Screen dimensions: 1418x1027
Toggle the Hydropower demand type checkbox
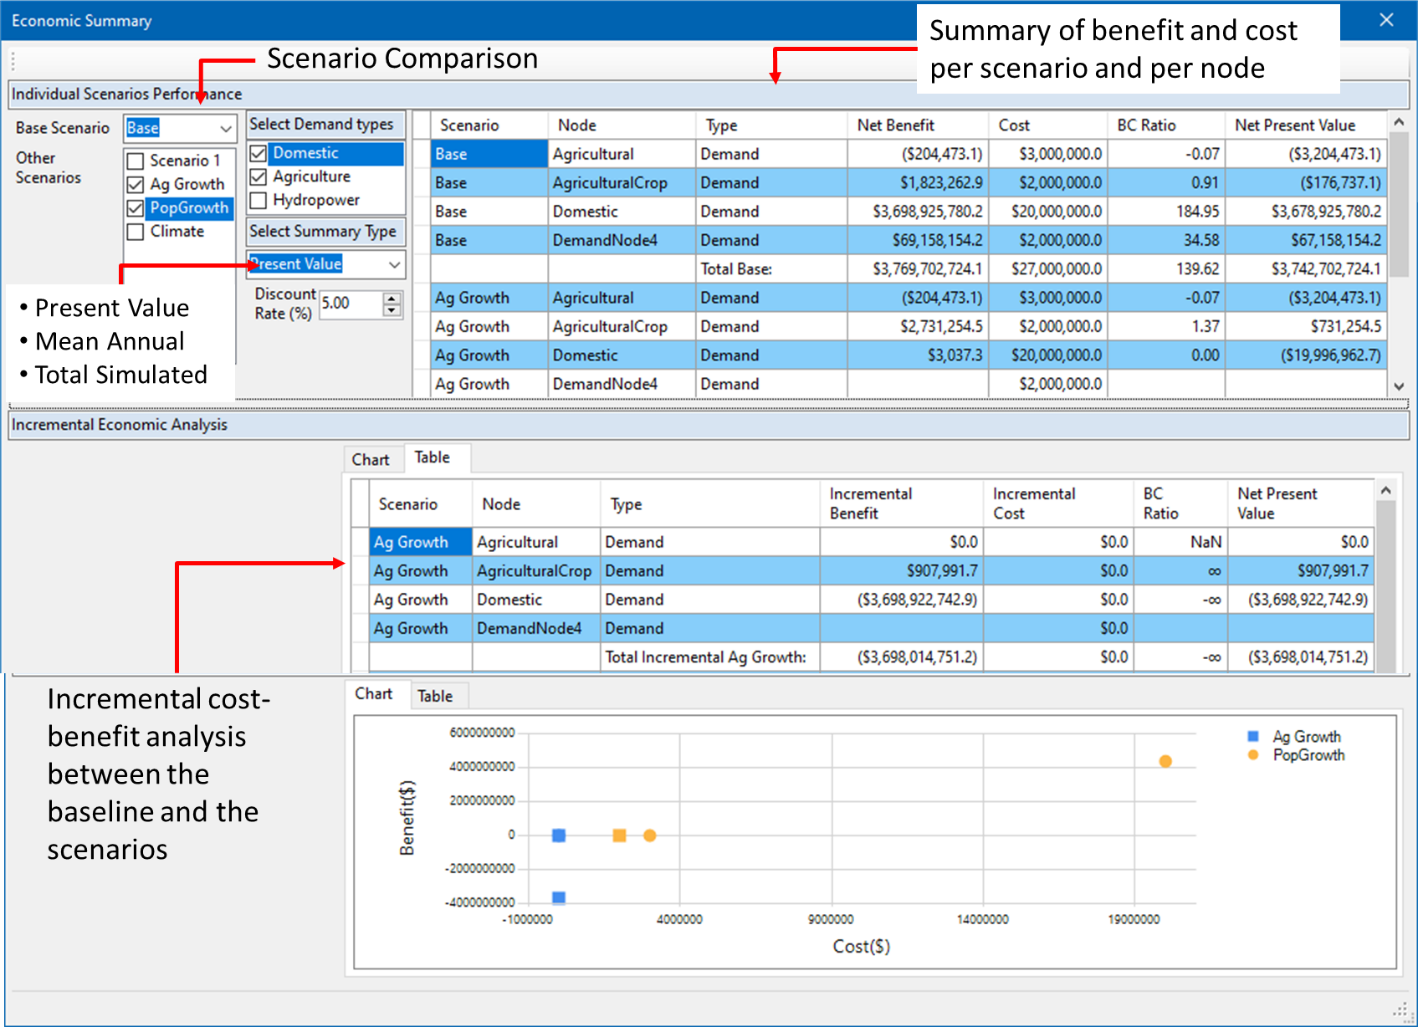(258, 200)
